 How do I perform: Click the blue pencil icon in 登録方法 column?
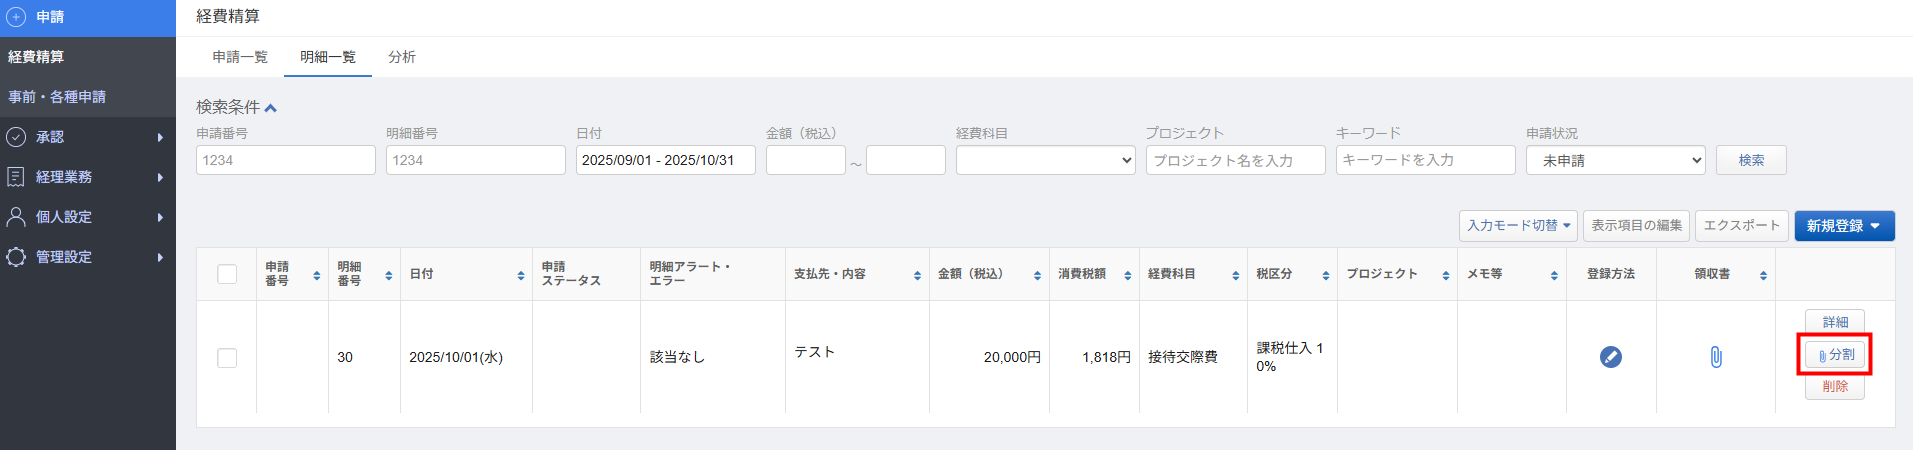pos(1610,357)
